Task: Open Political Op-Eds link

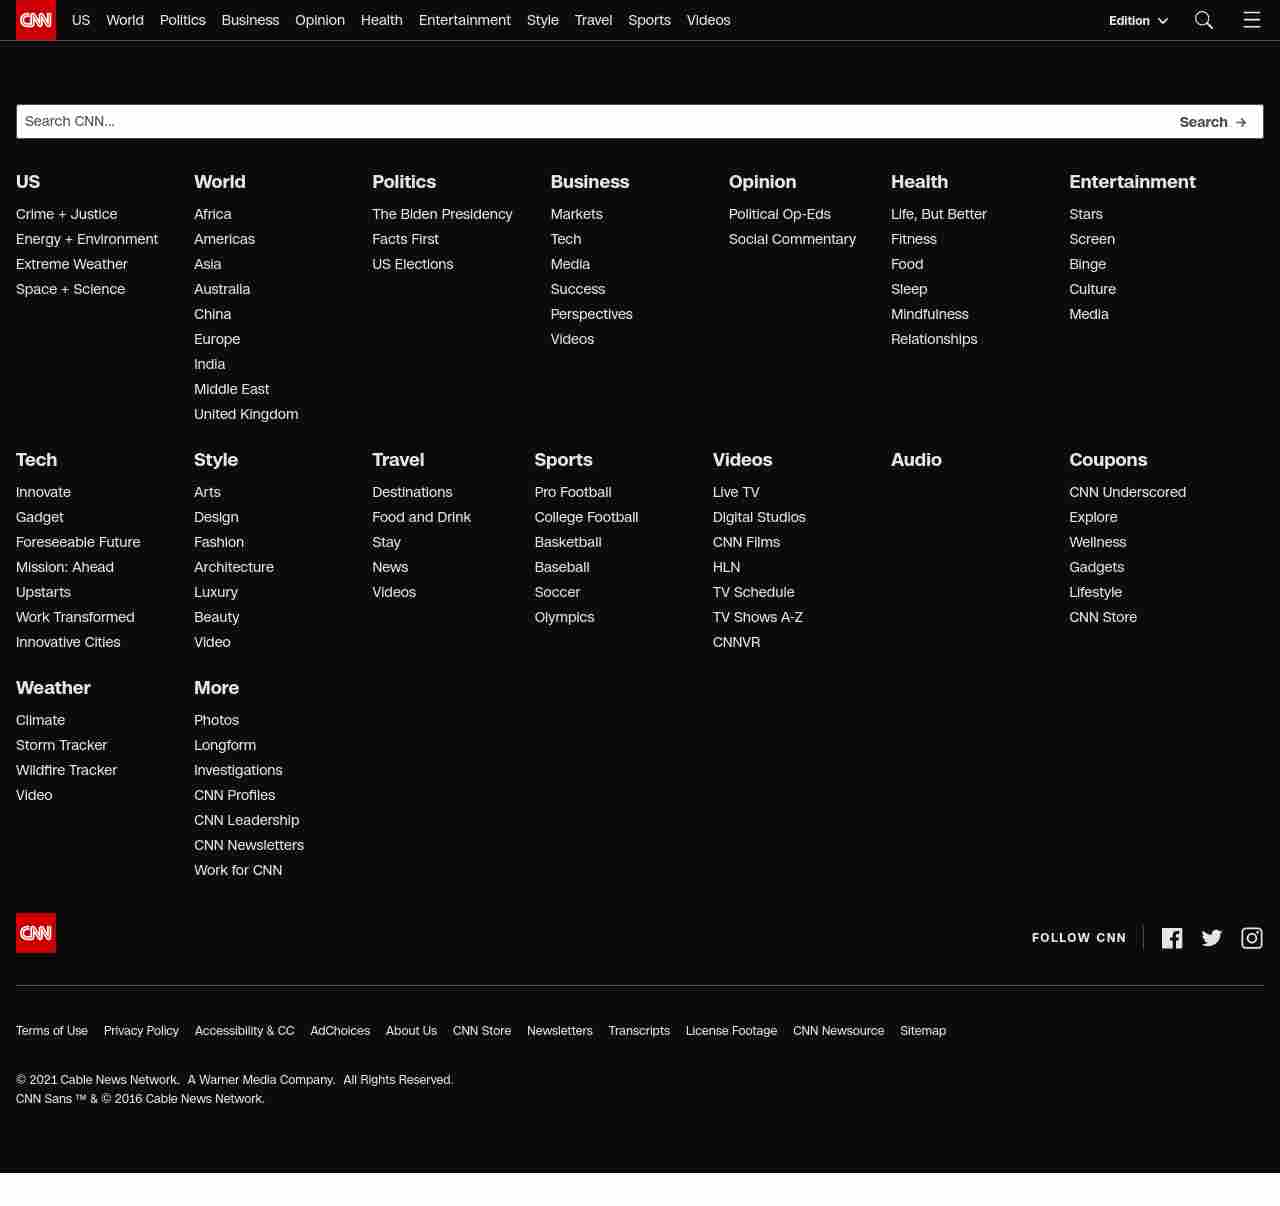Action: 780,214
